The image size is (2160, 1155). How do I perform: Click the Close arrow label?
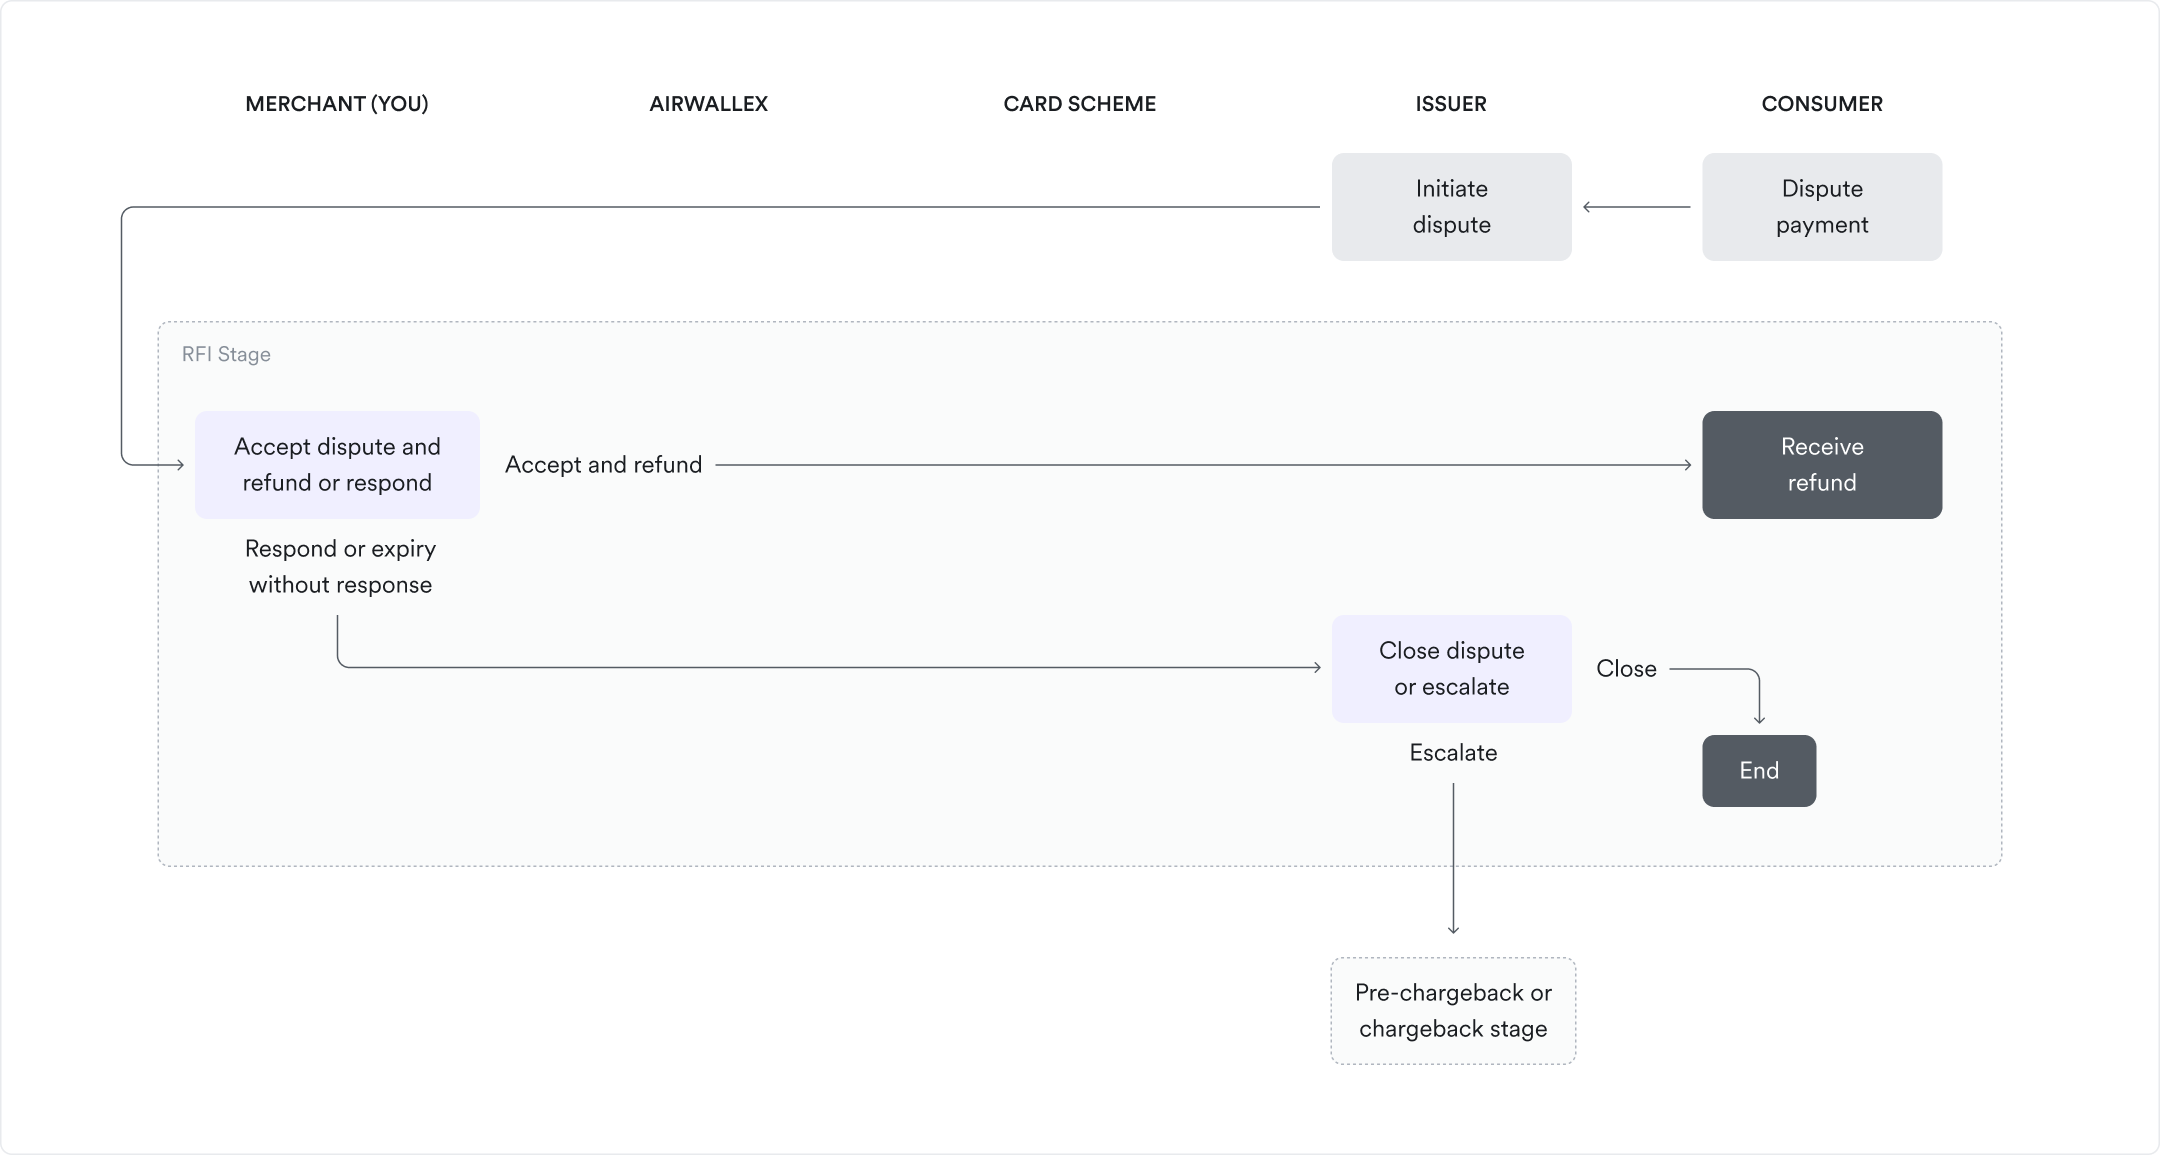click(1626, 669)
